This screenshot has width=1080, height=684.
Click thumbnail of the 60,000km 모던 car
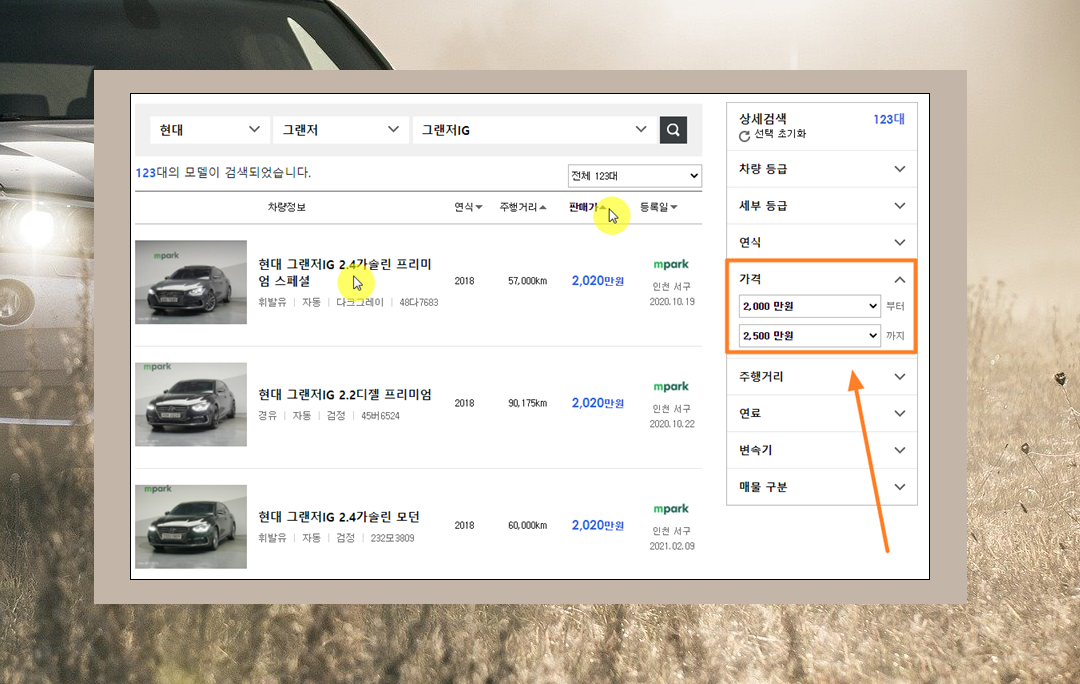191,526
